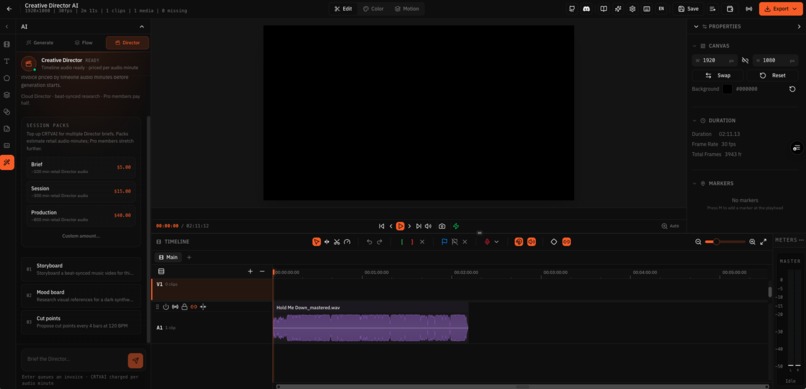This screenshot has width=806, height=389.
Task: Toggle the preview volume speaker
Action: pyautogui.click(x=428, y=226)
